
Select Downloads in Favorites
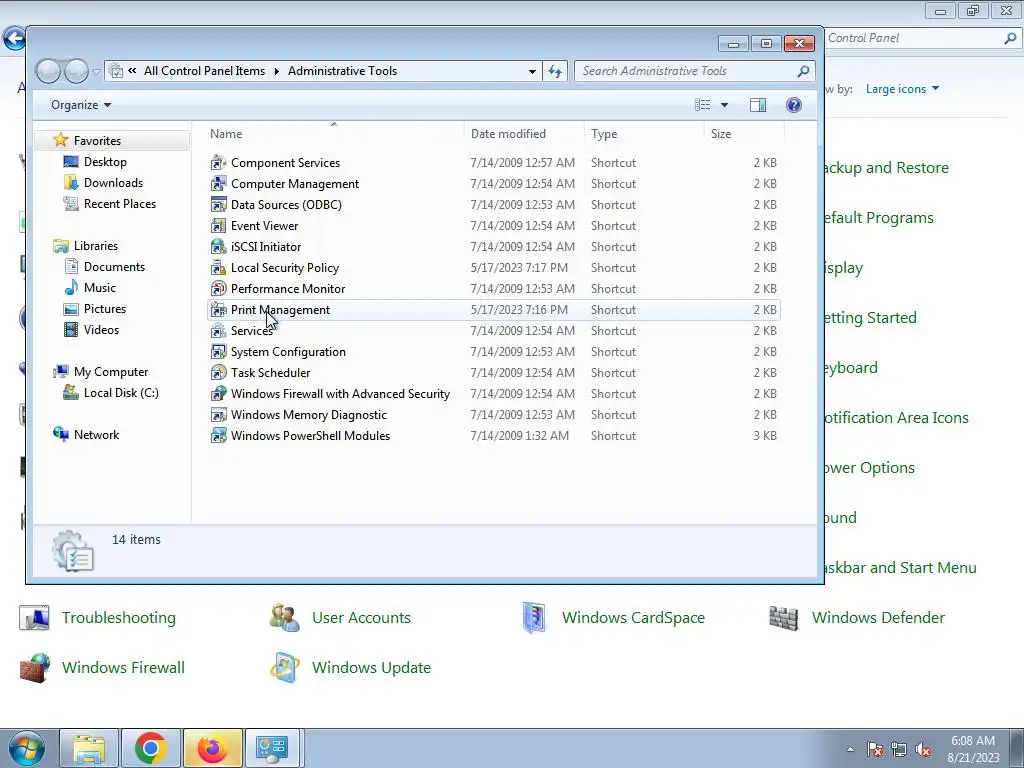tap(113, 183)
